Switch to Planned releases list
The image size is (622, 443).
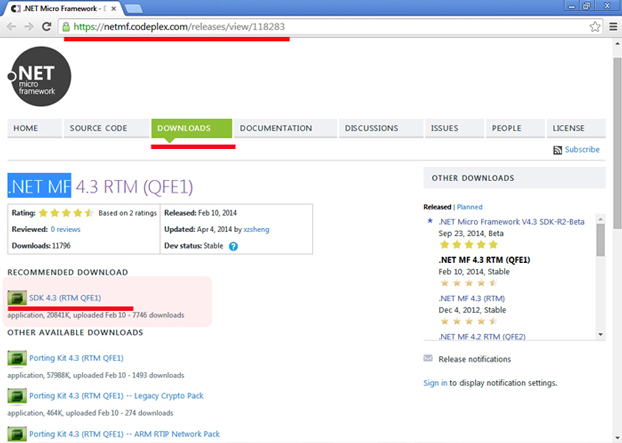[x=469, y=207]
